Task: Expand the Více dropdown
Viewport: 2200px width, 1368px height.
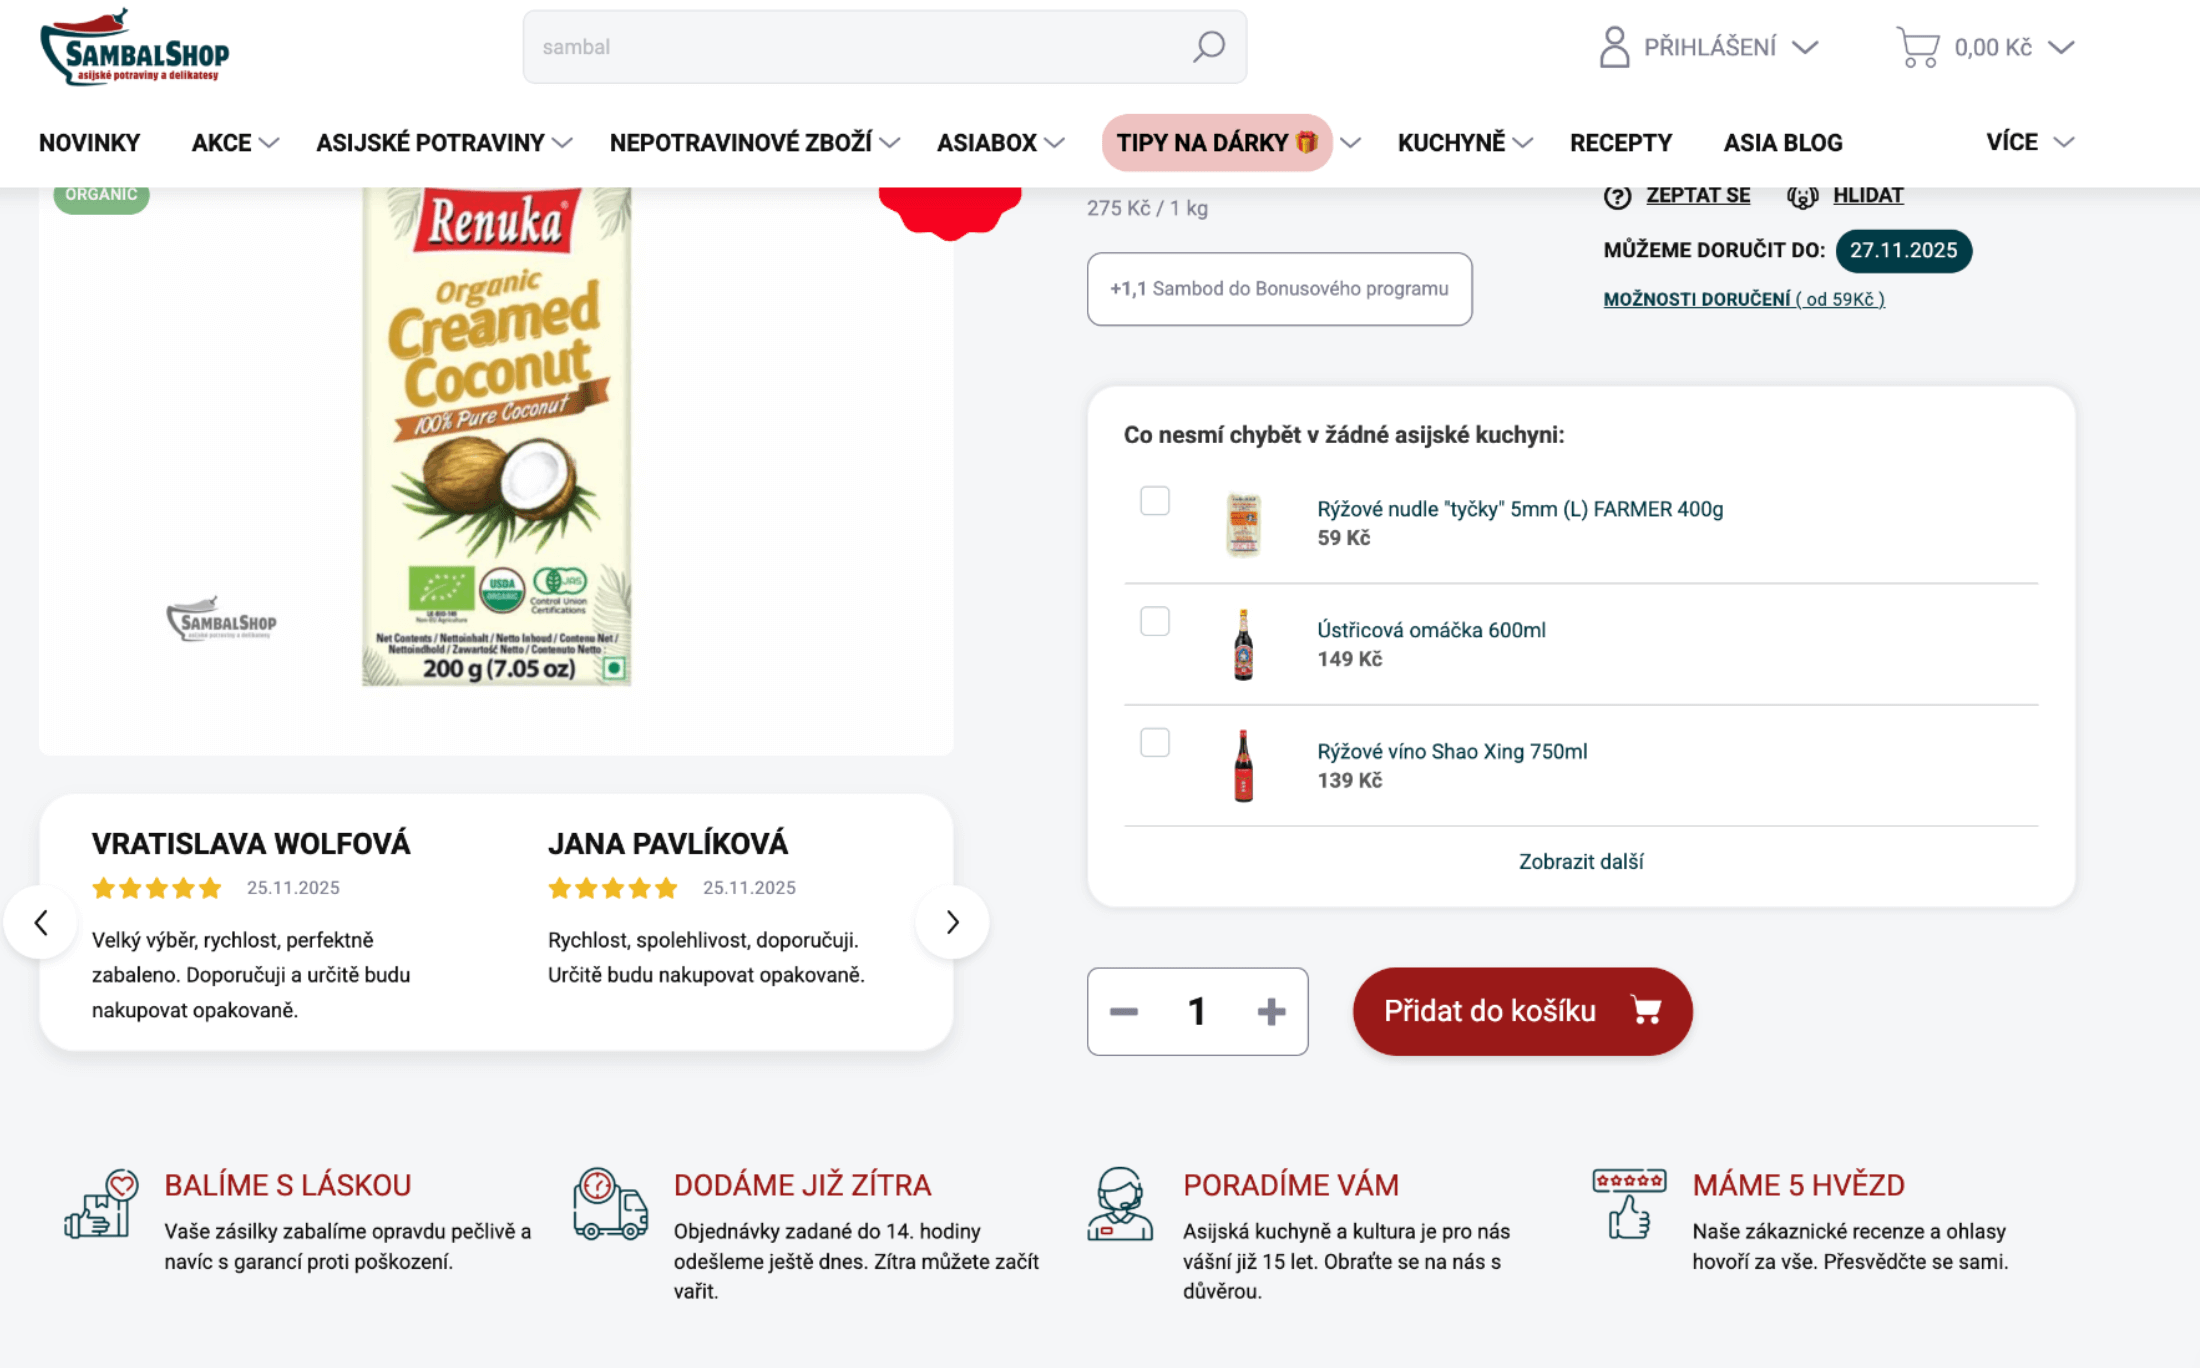Action: tap(2029, 142)
